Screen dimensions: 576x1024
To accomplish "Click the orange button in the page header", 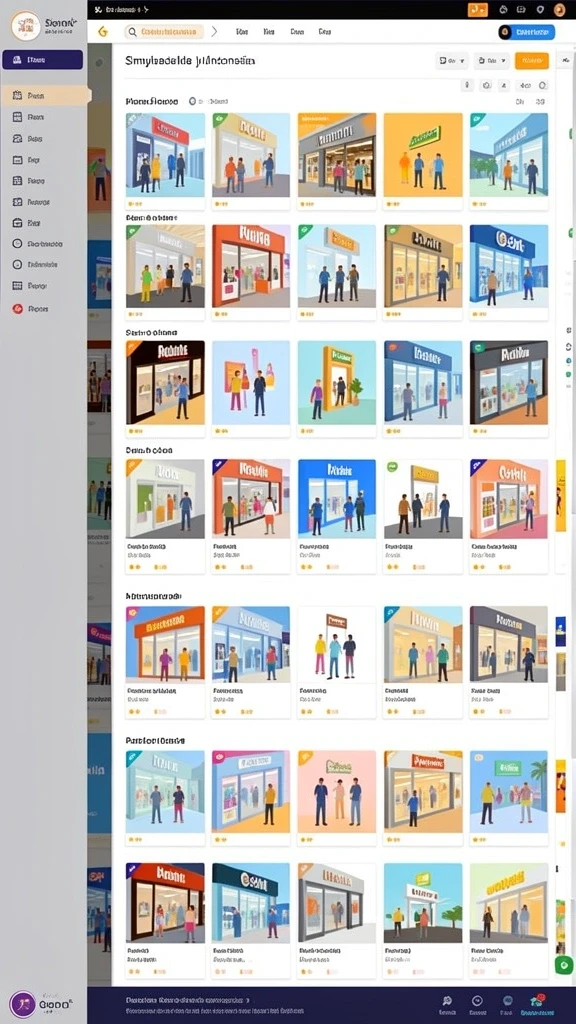I will [532, 61].
